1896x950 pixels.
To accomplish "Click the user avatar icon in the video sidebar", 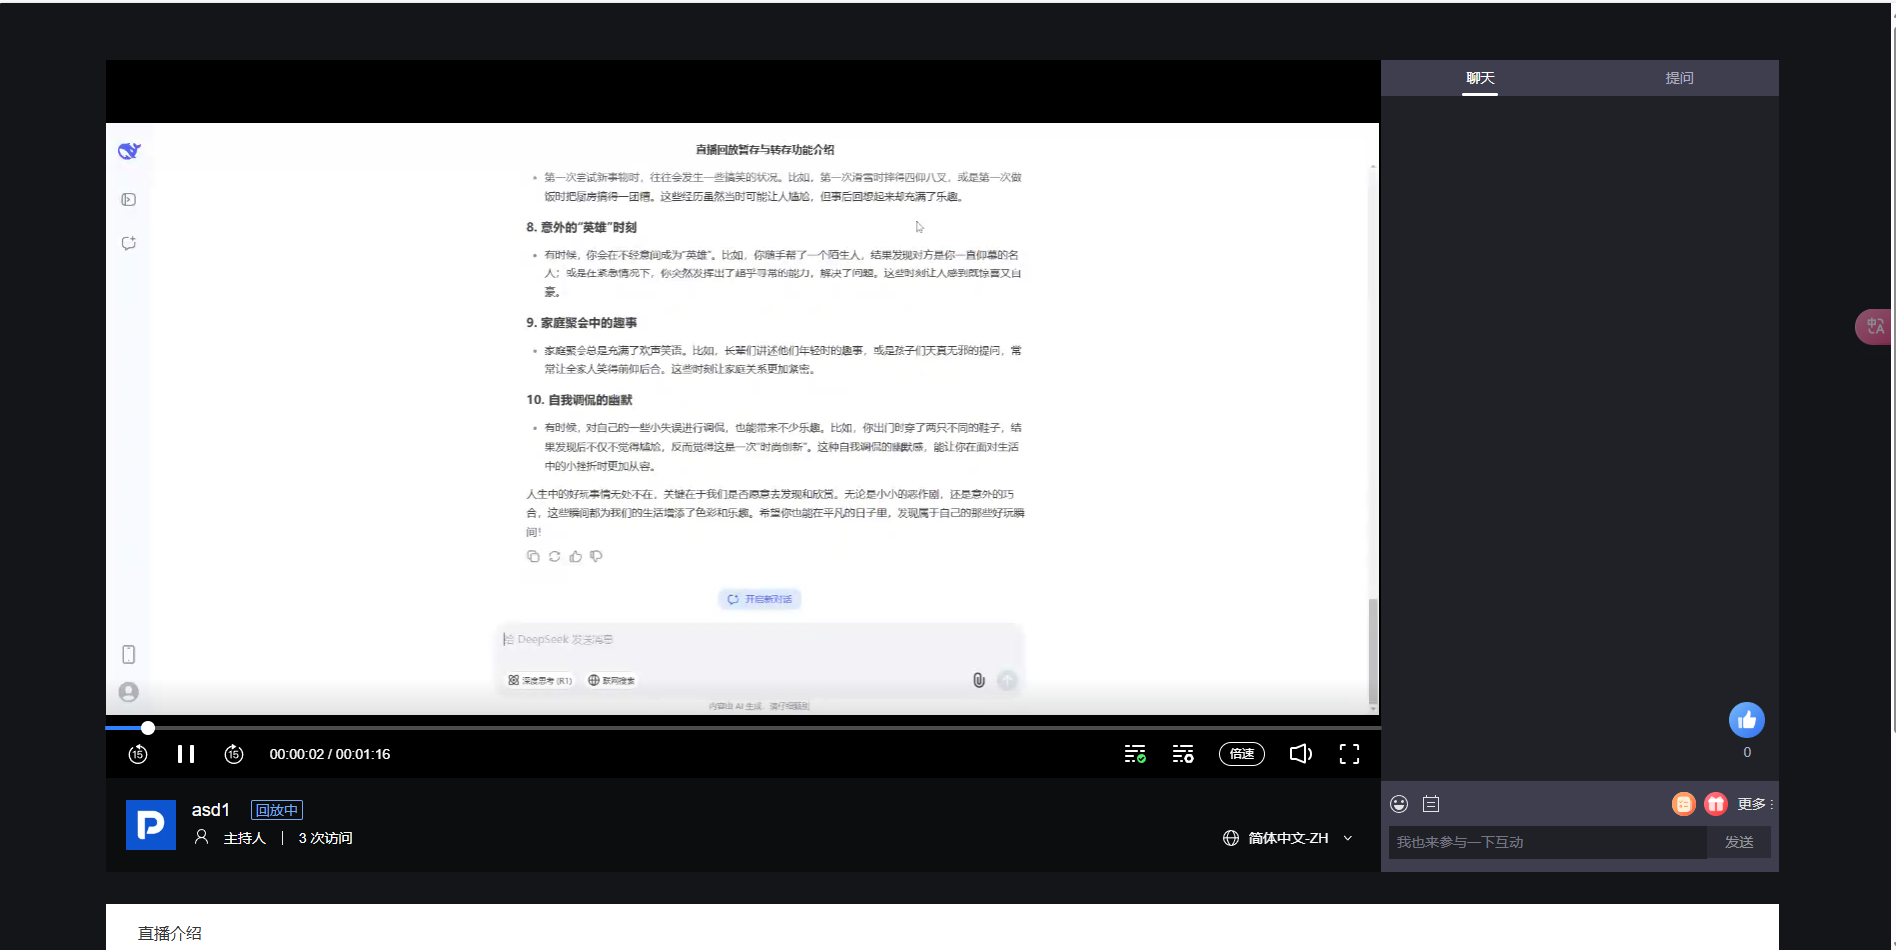I will click(129, 692).
